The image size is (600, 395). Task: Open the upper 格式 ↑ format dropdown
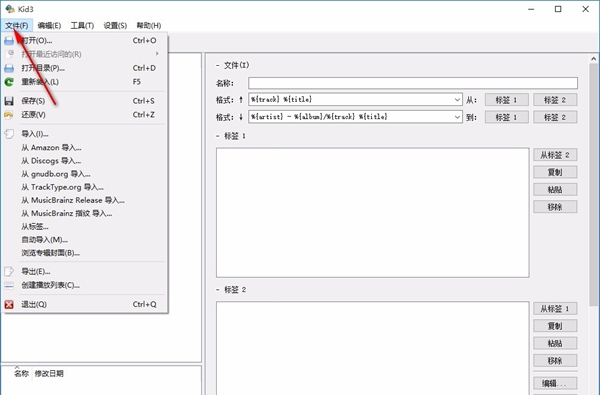click(x=457, y=100)
